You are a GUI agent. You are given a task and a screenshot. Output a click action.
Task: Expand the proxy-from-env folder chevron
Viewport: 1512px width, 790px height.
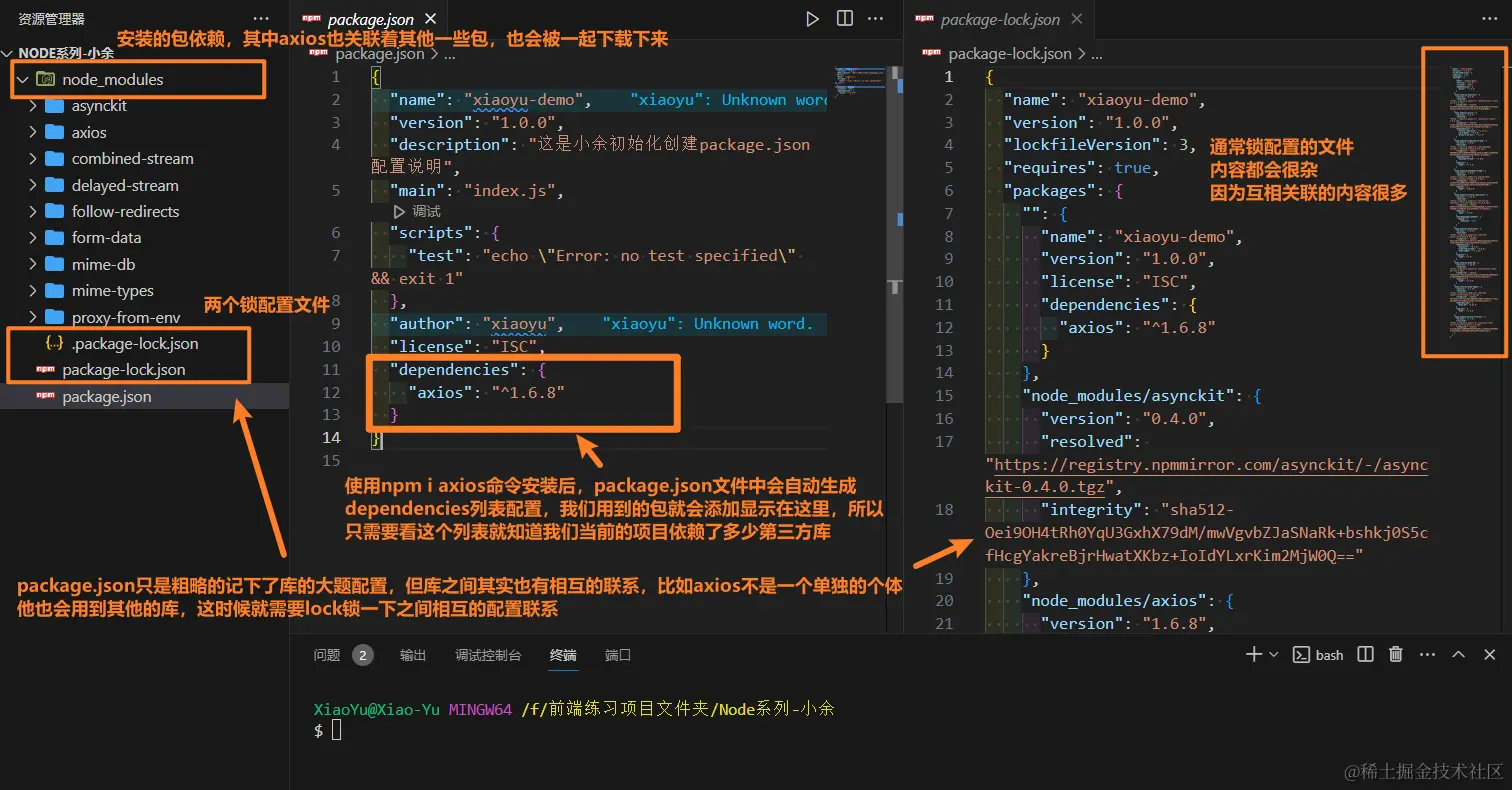pyautogui.click(x=33, y=318)
